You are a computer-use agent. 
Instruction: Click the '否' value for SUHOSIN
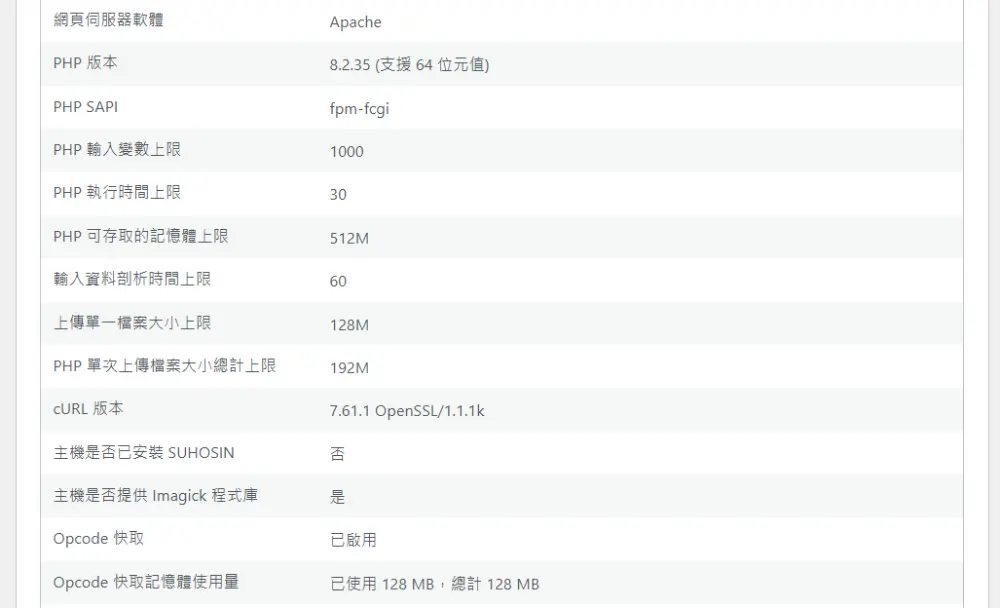pos(337,454)
